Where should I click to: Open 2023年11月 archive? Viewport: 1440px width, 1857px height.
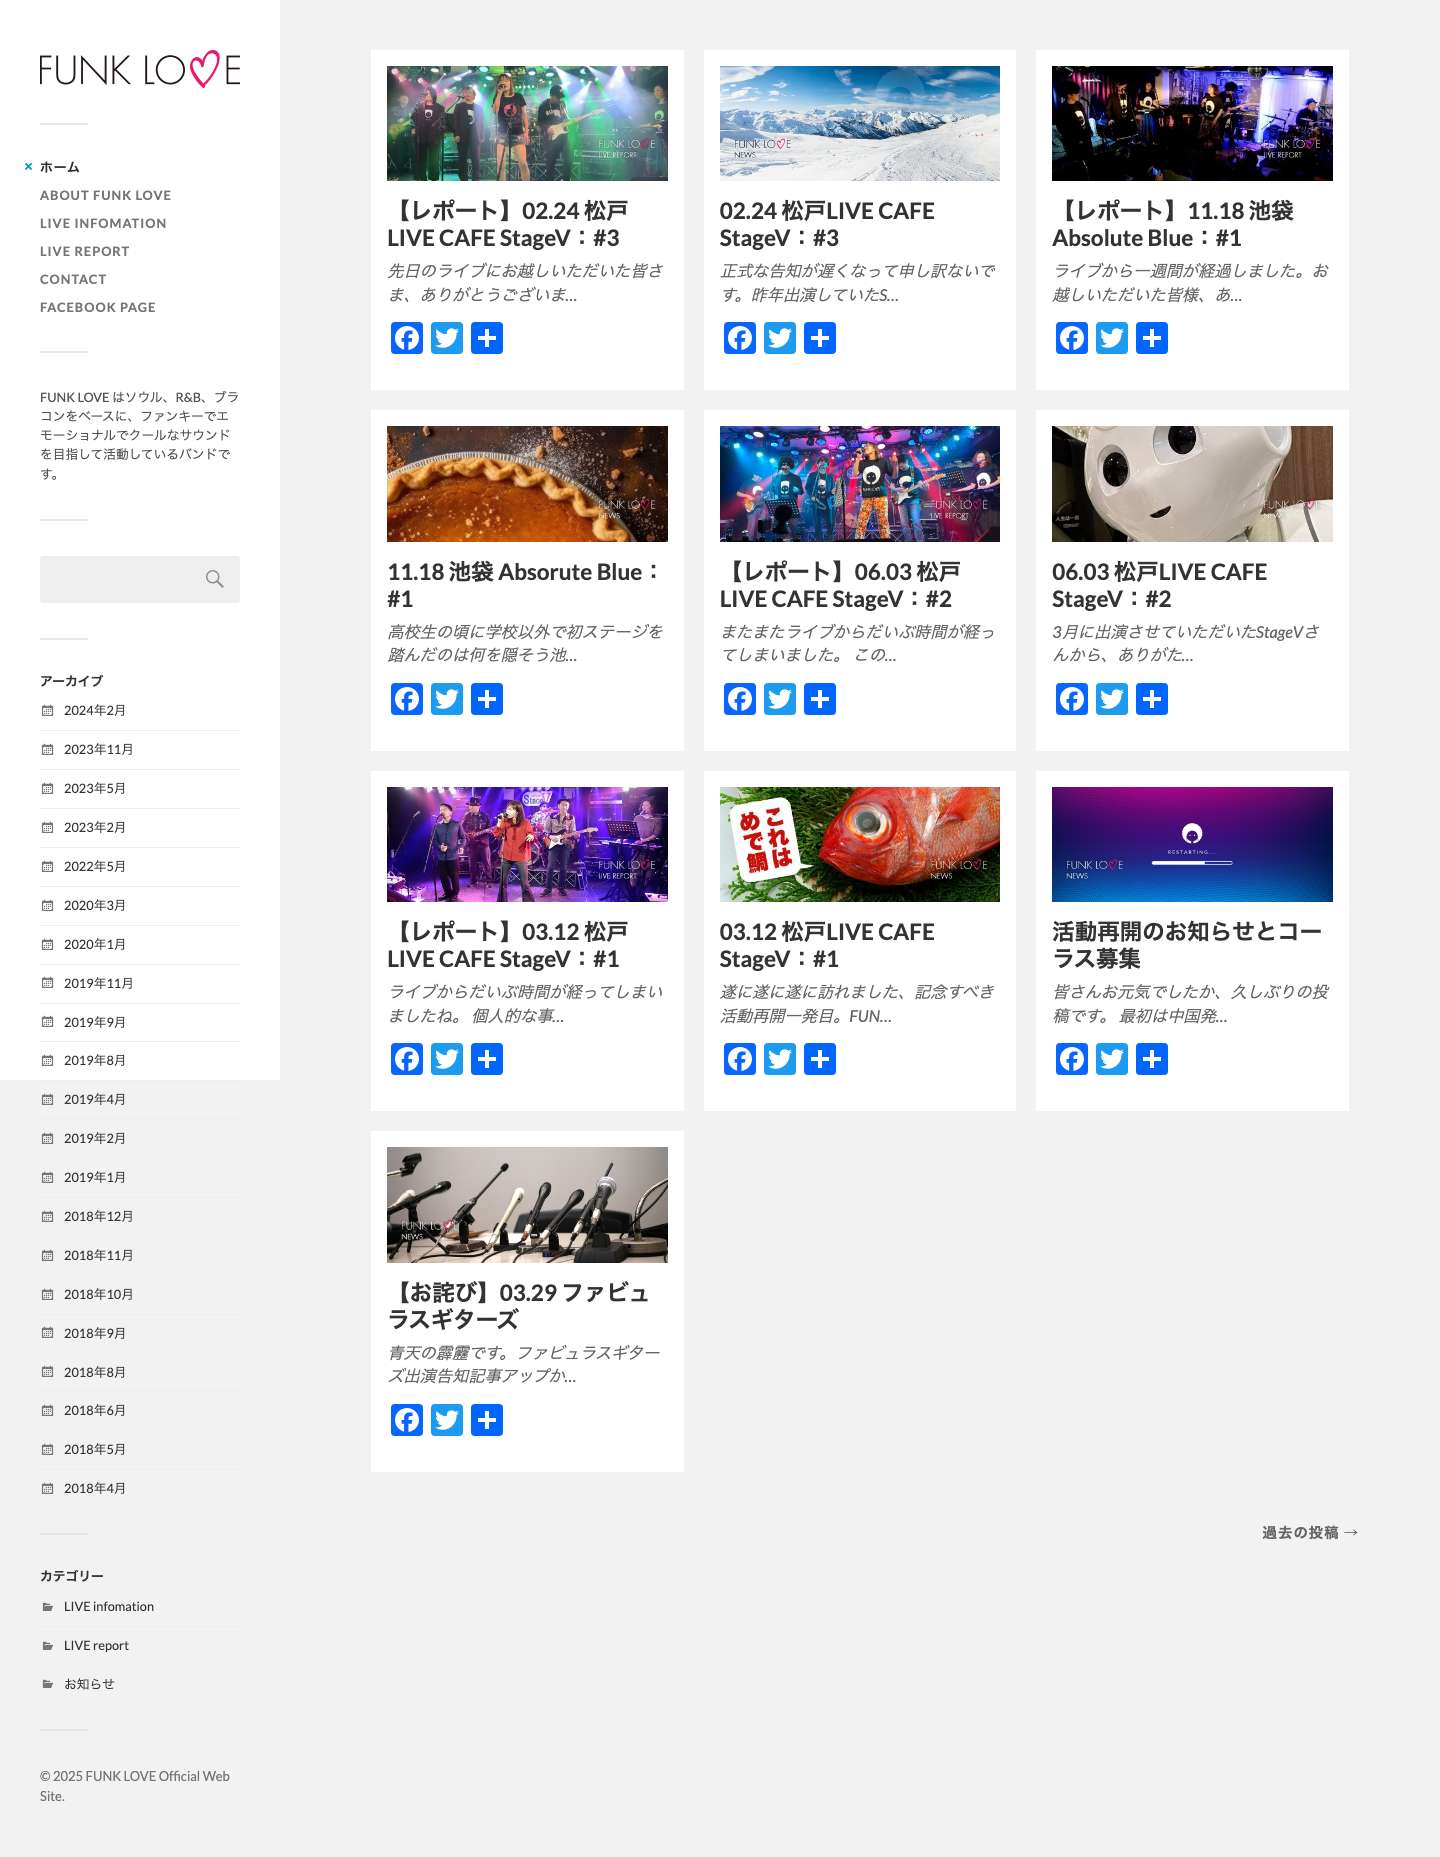pos(98,749)
